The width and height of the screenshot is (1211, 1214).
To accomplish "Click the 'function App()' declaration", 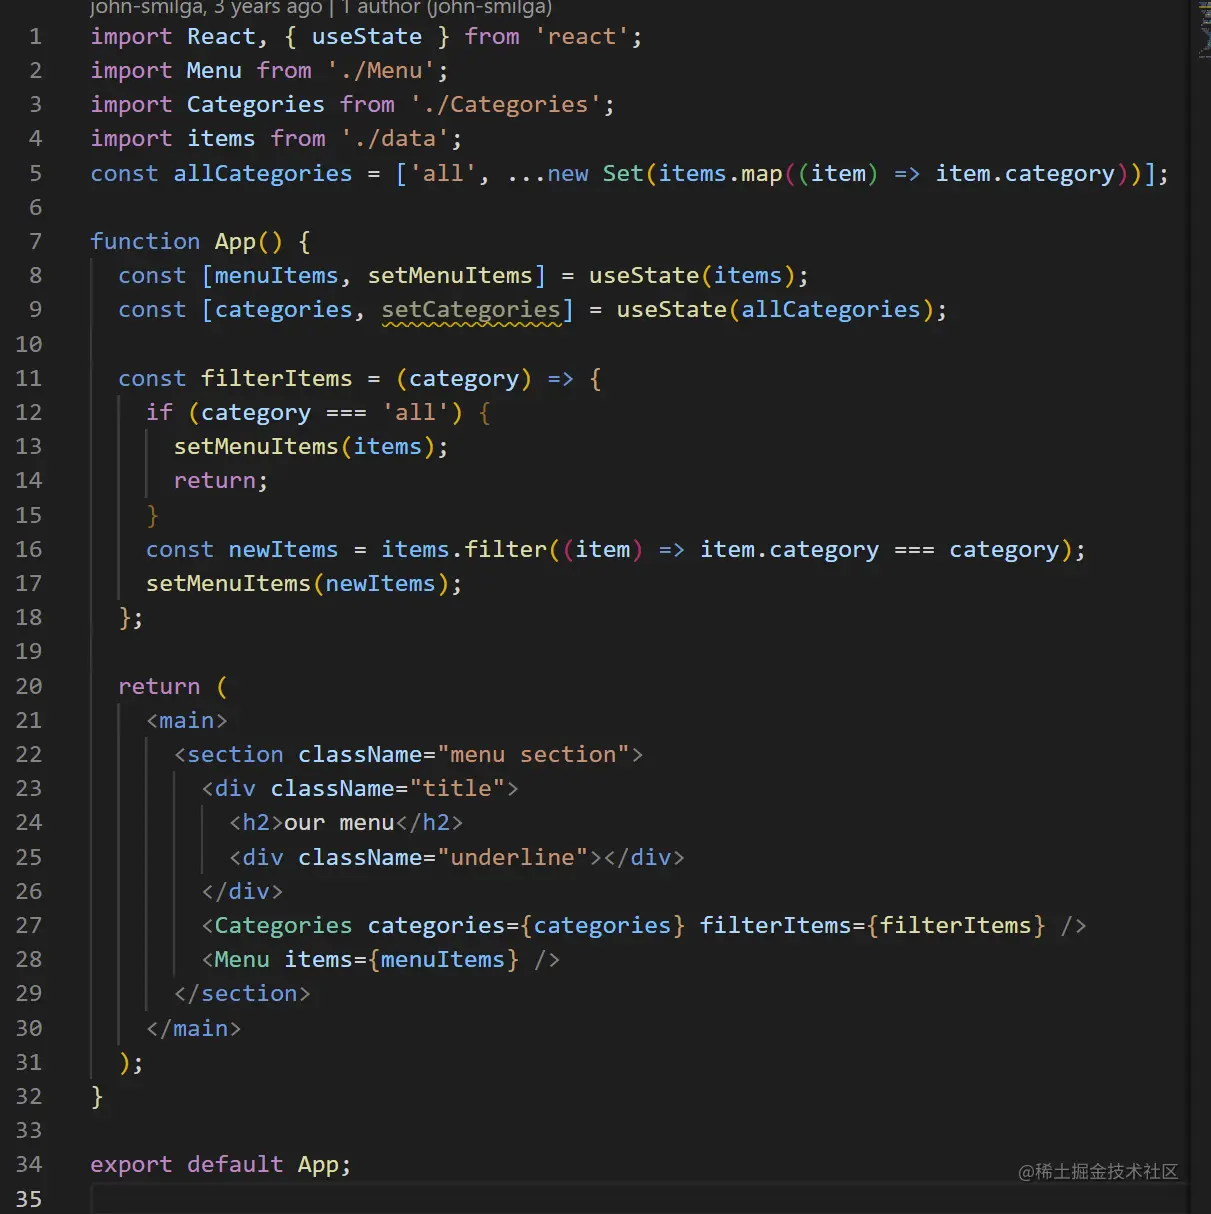I will [x=186, y=242].
